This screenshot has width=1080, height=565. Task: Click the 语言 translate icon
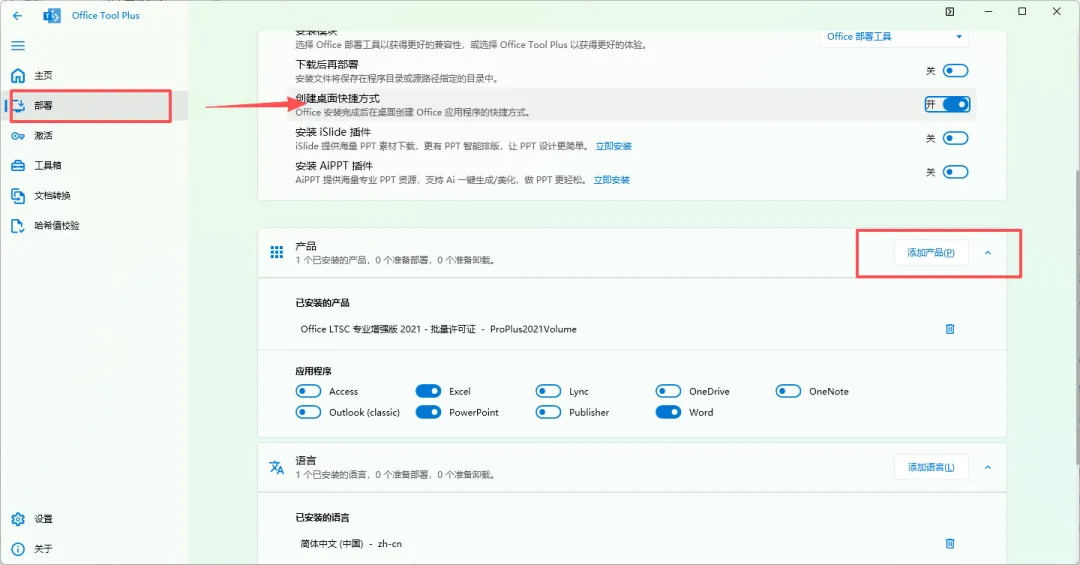[277, 467]
